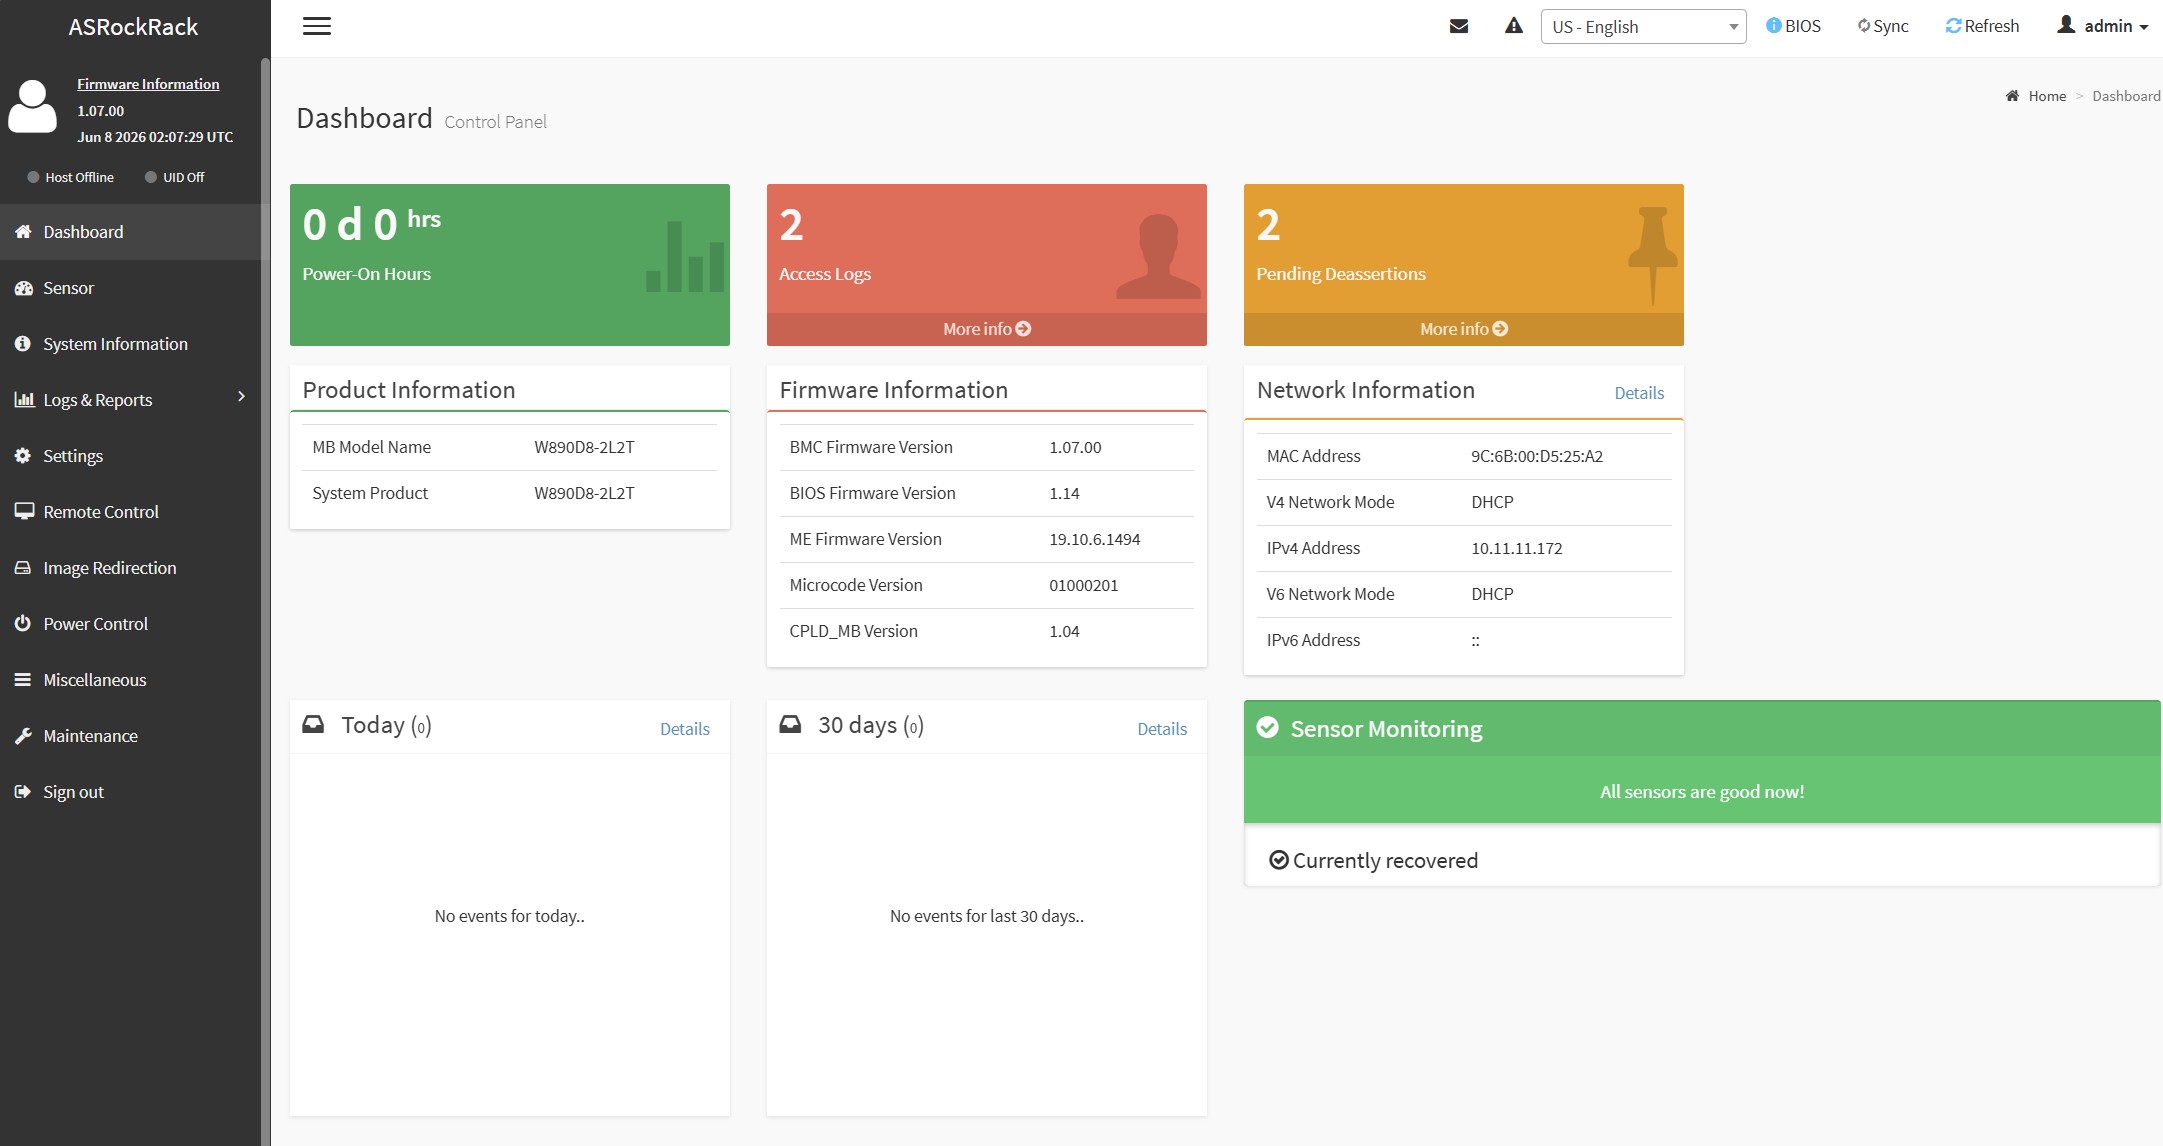Click the Firmware Information link in sidebar
2163x1146 pixels.
click(x=148, y=84)
